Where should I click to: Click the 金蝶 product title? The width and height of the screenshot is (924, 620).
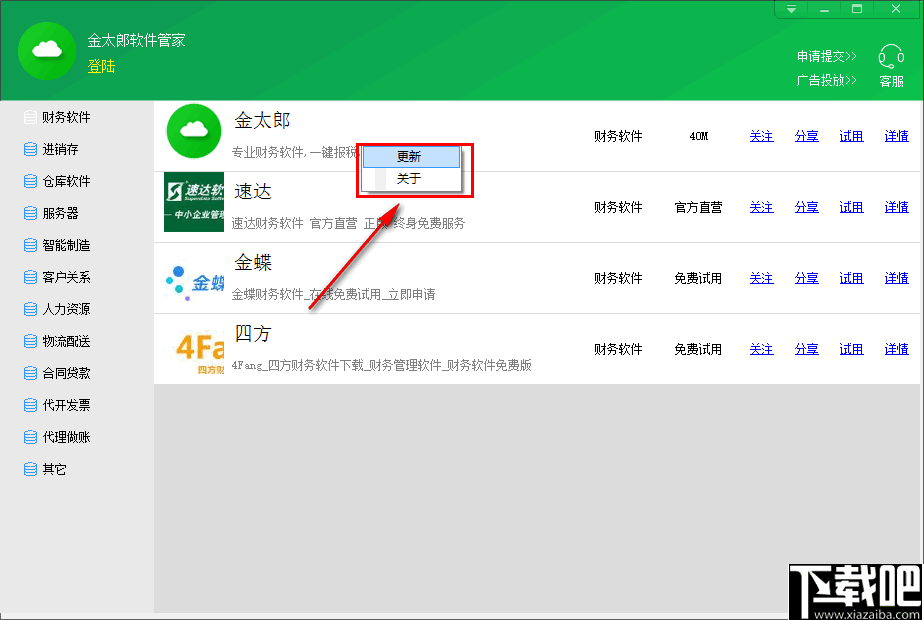(253, 262)
